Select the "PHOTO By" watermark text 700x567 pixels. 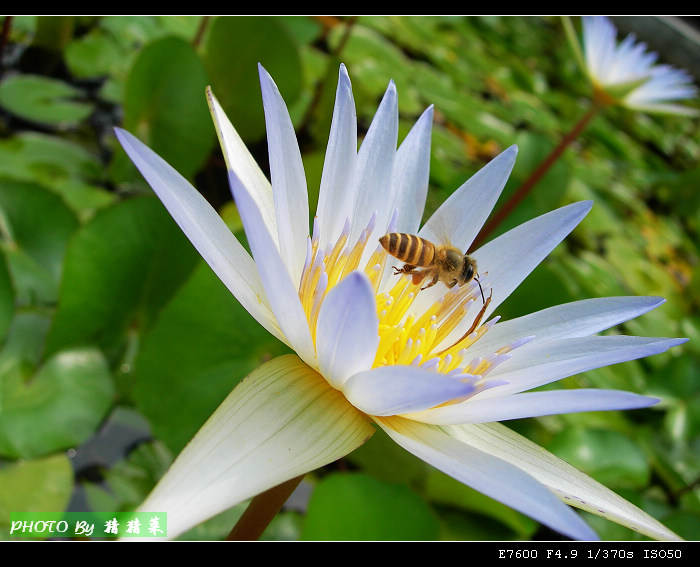tap(52, 526)
